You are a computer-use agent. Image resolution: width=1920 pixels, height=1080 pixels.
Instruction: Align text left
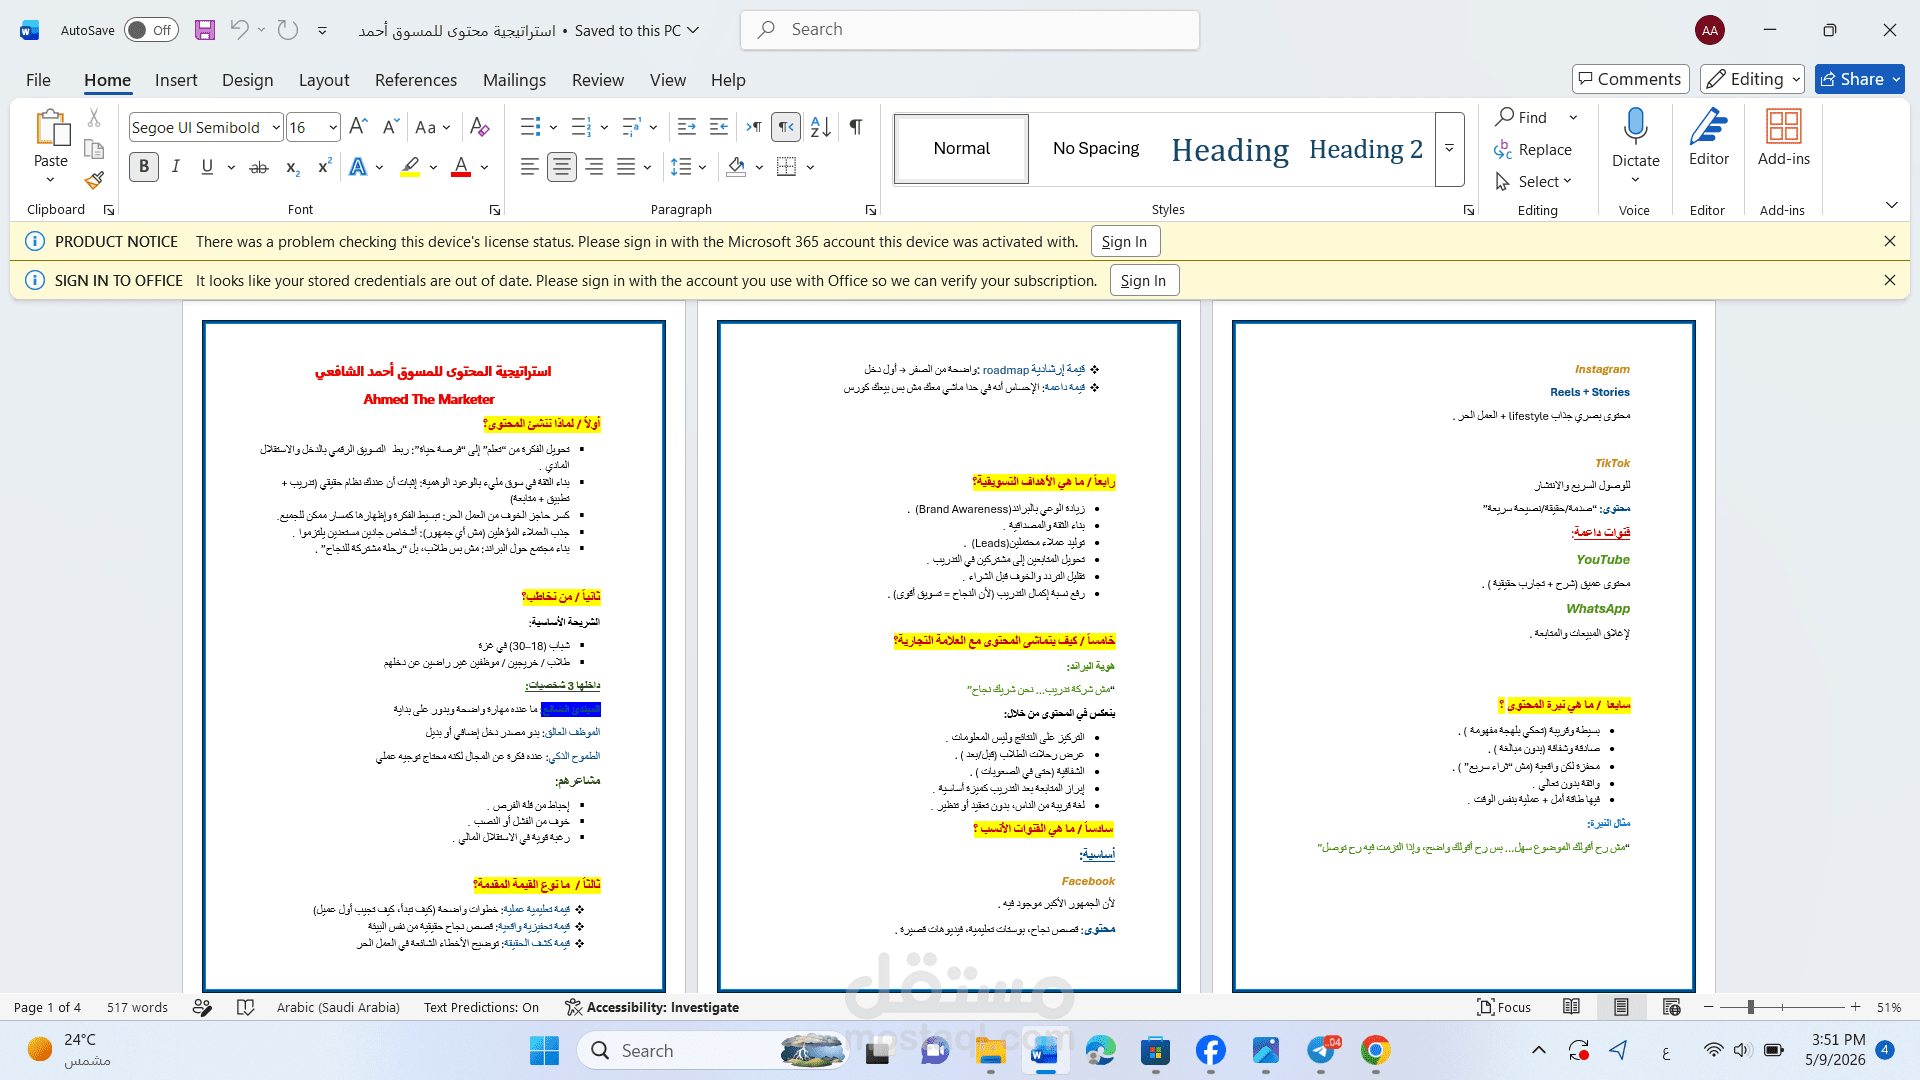530,167
